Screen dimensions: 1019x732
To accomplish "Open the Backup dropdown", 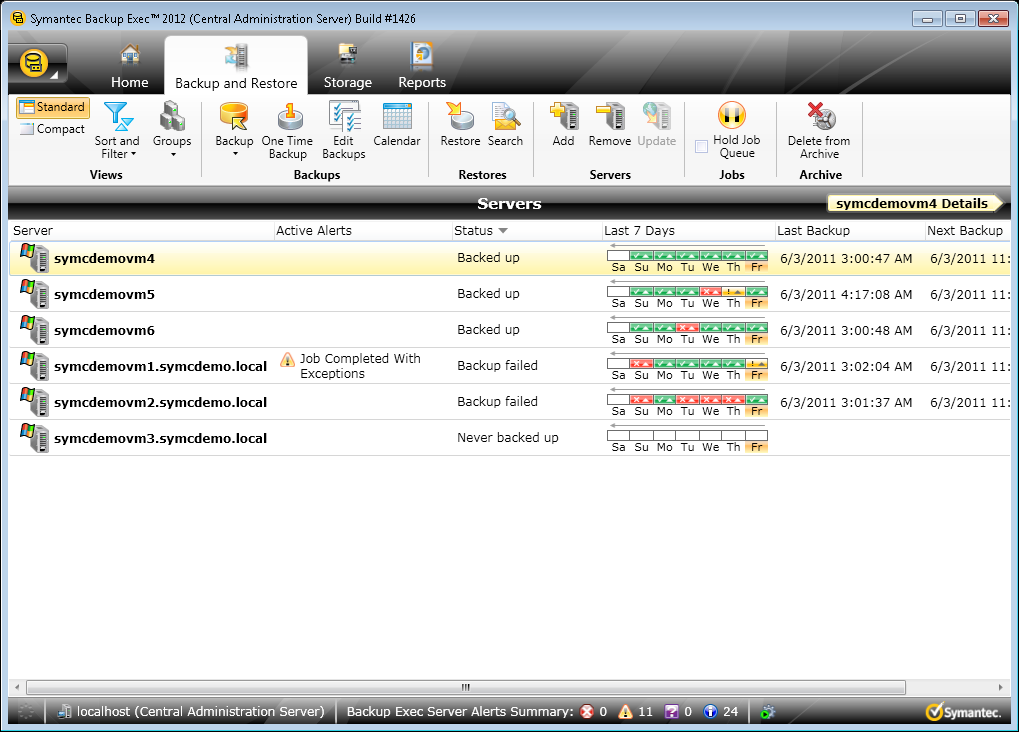I will (x=234, y=129).
